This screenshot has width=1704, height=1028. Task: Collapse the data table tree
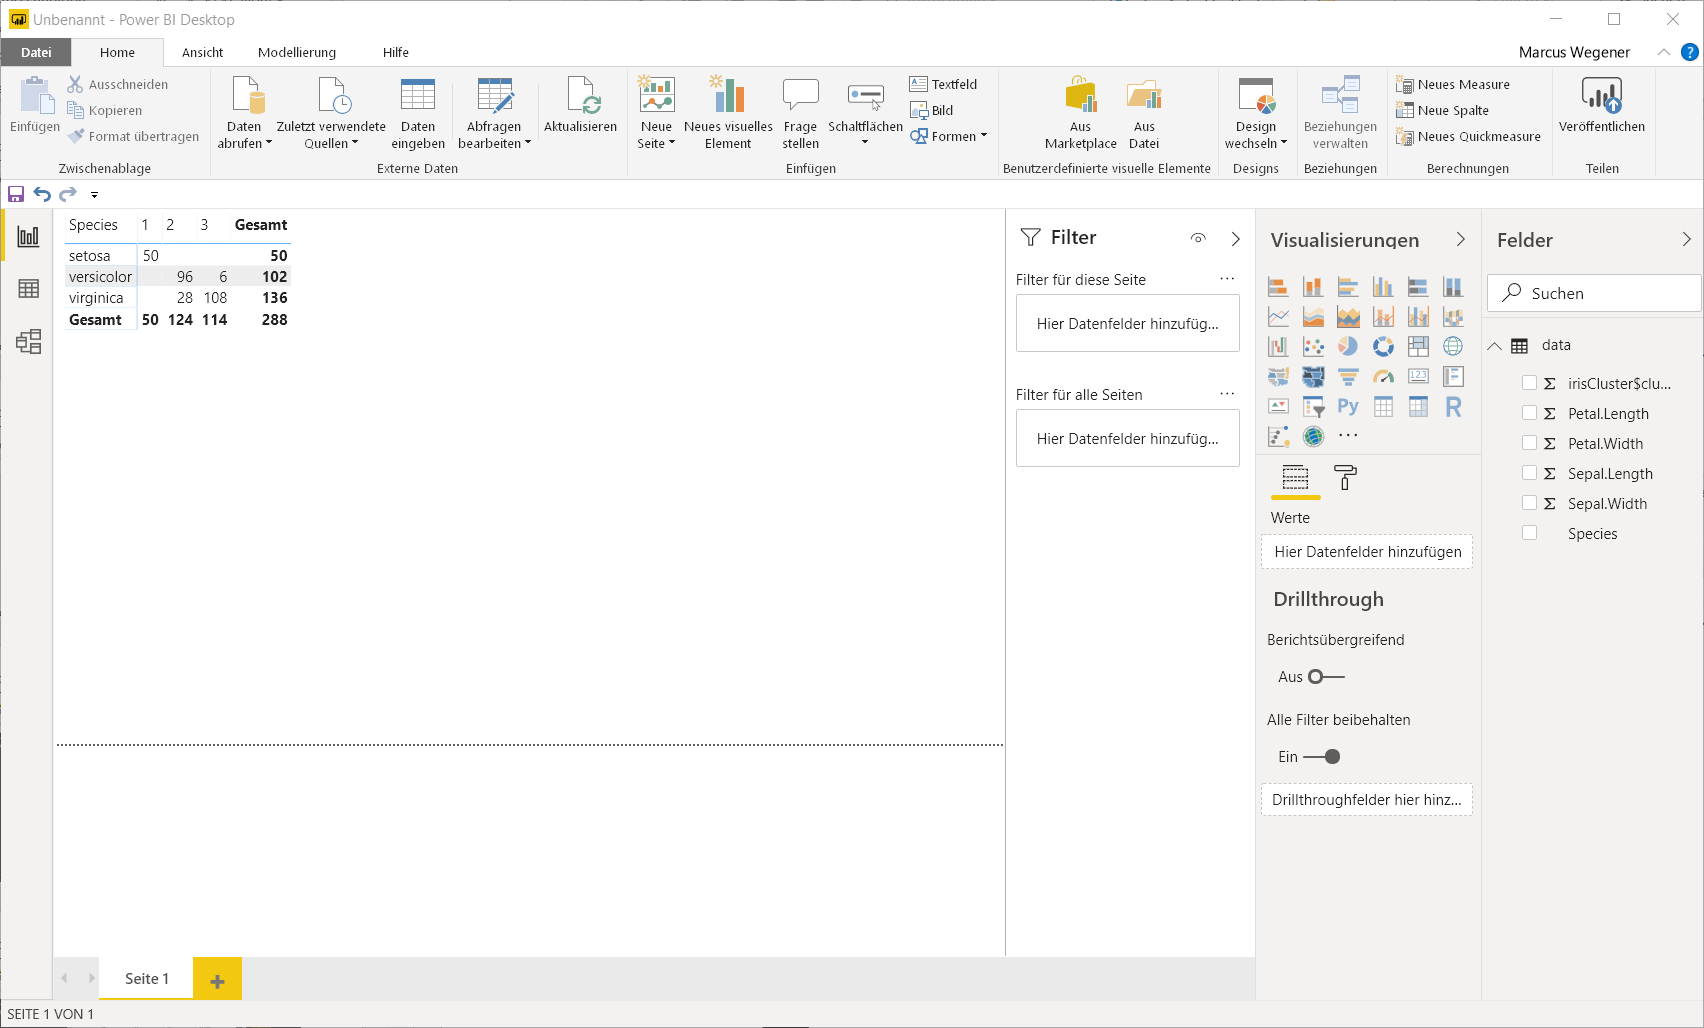click(1494, 346)
